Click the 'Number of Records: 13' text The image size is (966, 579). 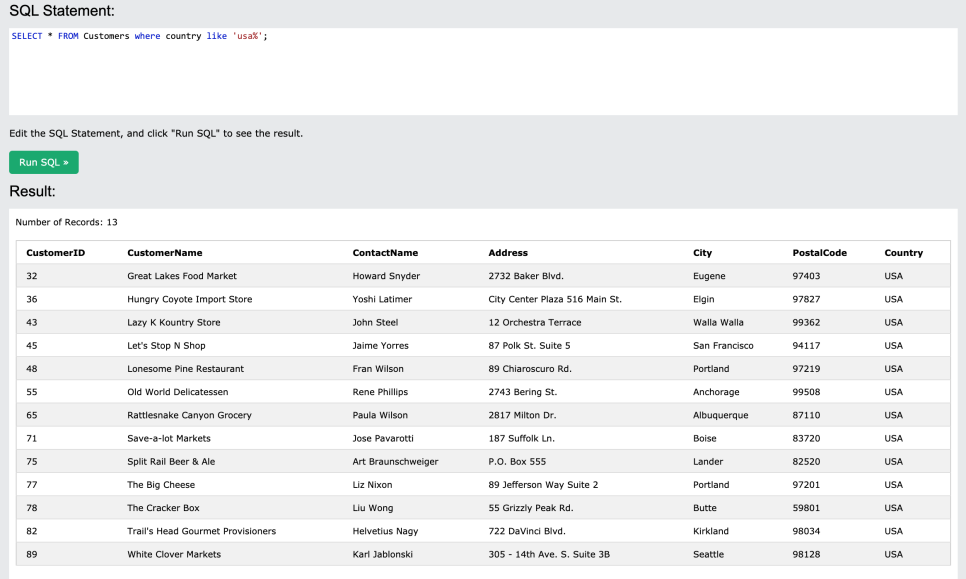(67, 222)
